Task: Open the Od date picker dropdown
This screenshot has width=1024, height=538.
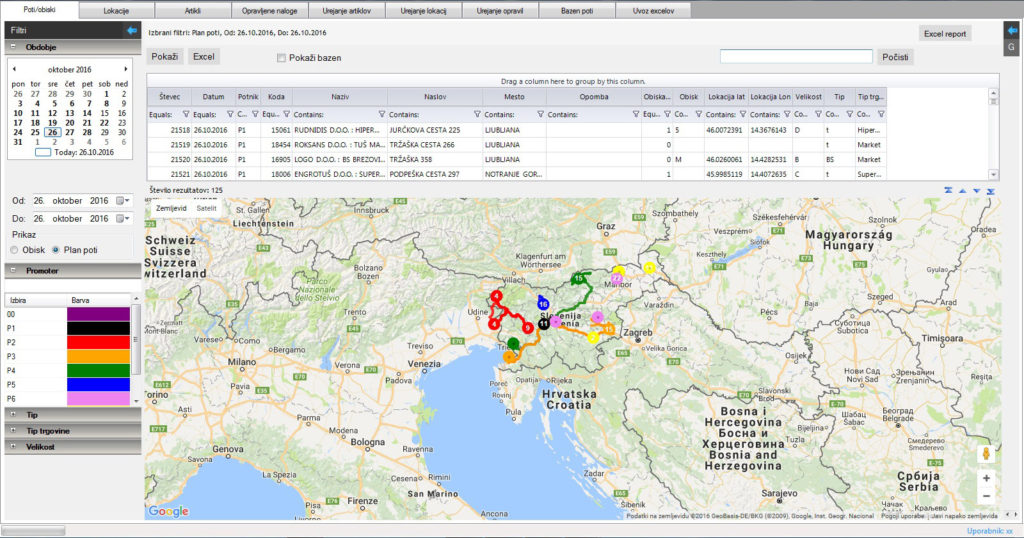Action: 123,201
